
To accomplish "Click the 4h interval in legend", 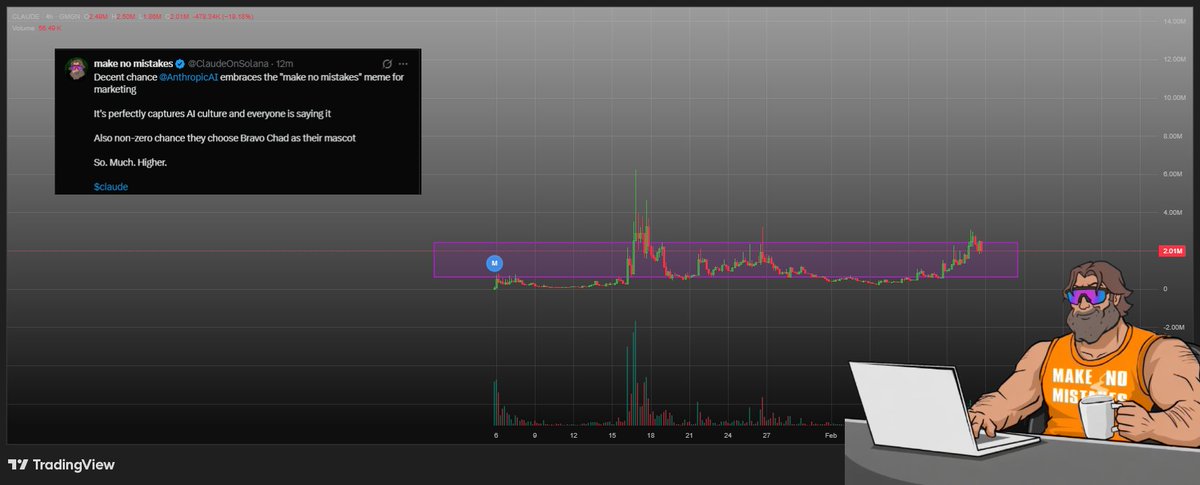I will [x=49, y=18].
